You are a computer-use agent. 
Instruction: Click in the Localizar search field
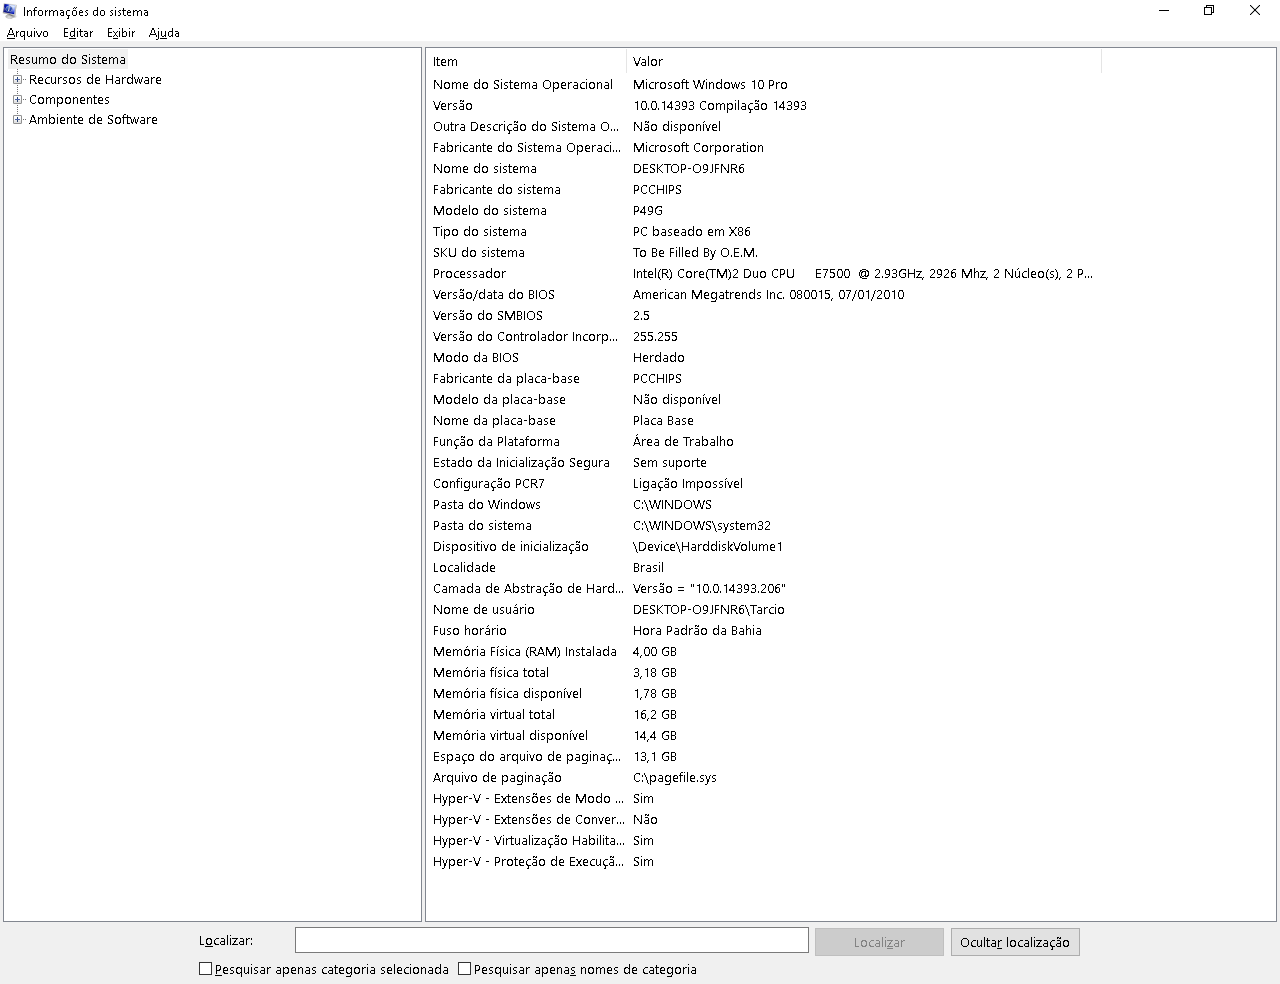551,941
